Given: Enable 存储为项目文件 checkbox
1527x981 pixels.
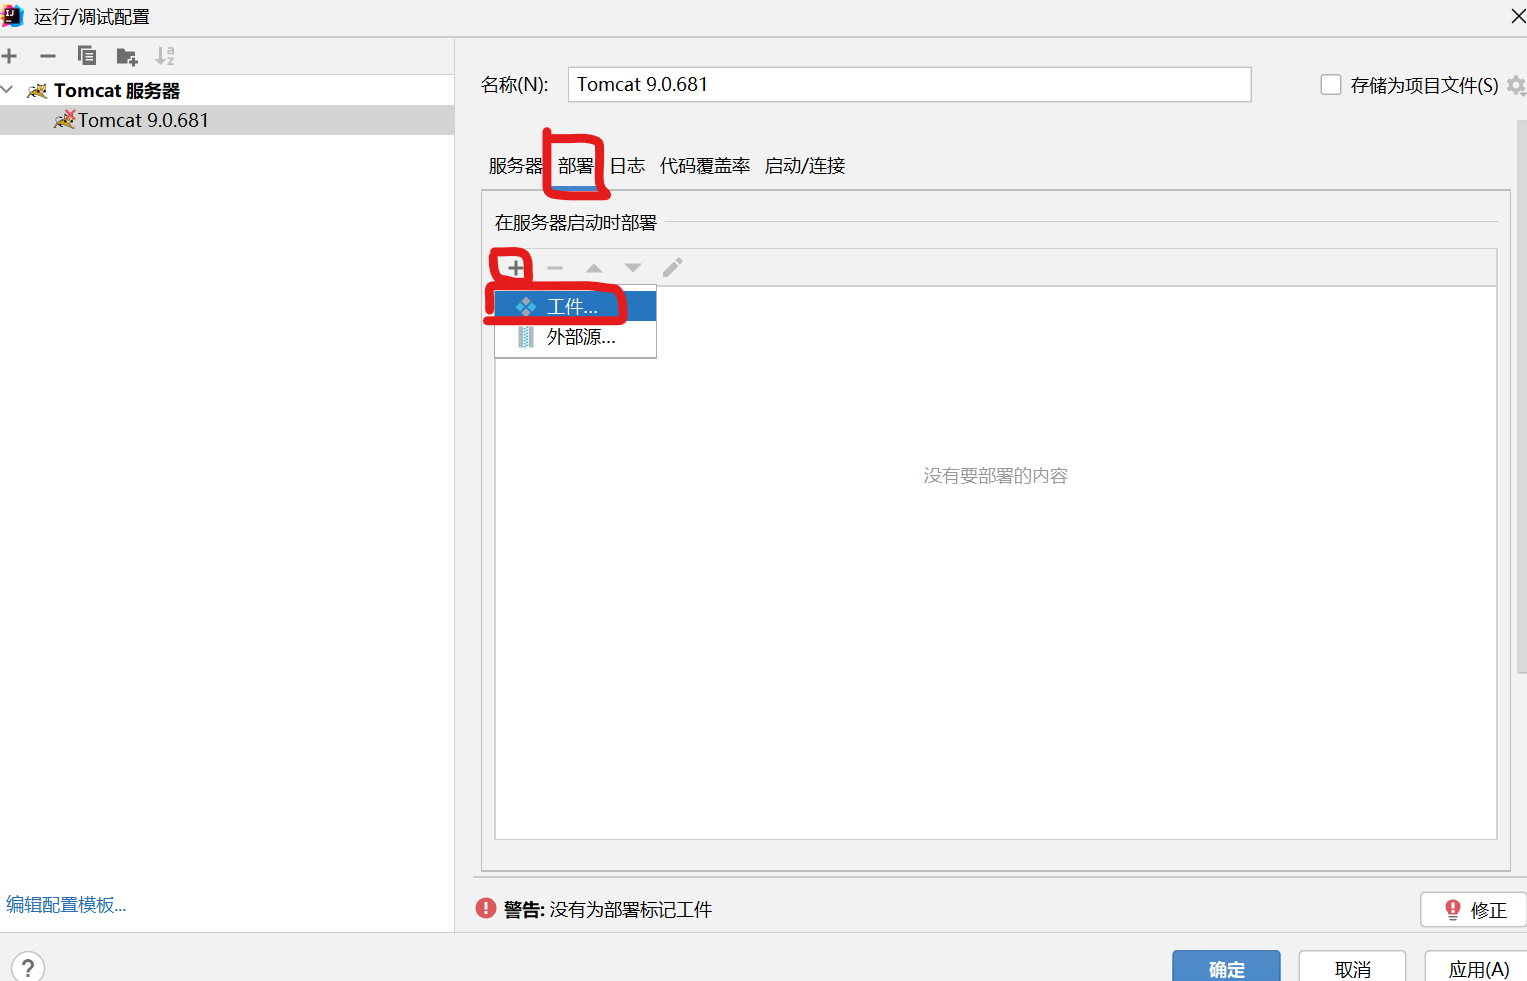Looking at the screenshot, I should tap(1331, 85).
